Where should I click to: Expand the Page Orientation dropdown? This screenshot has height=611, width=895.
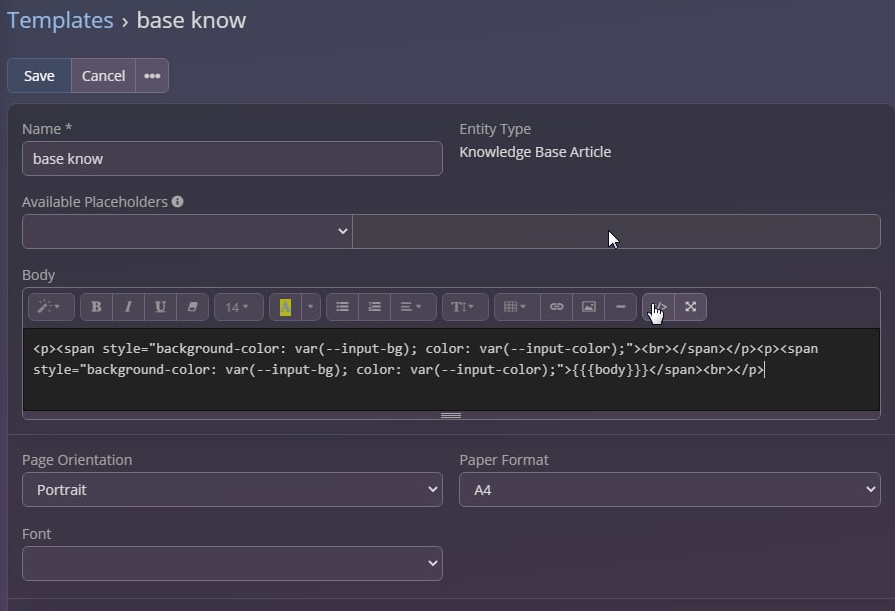click(x=232, y=490)
